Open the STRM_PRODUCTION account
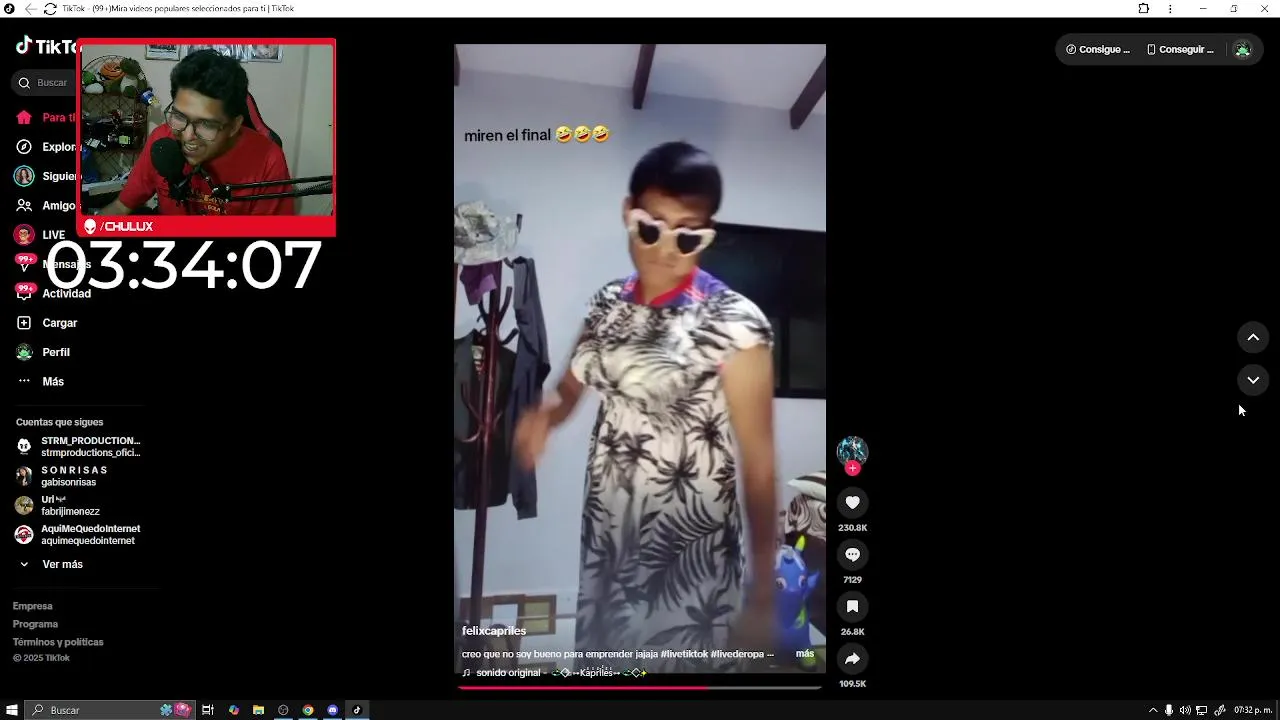Image resolution: width=1280 pixels, height=720 pixels. [78, 446]
